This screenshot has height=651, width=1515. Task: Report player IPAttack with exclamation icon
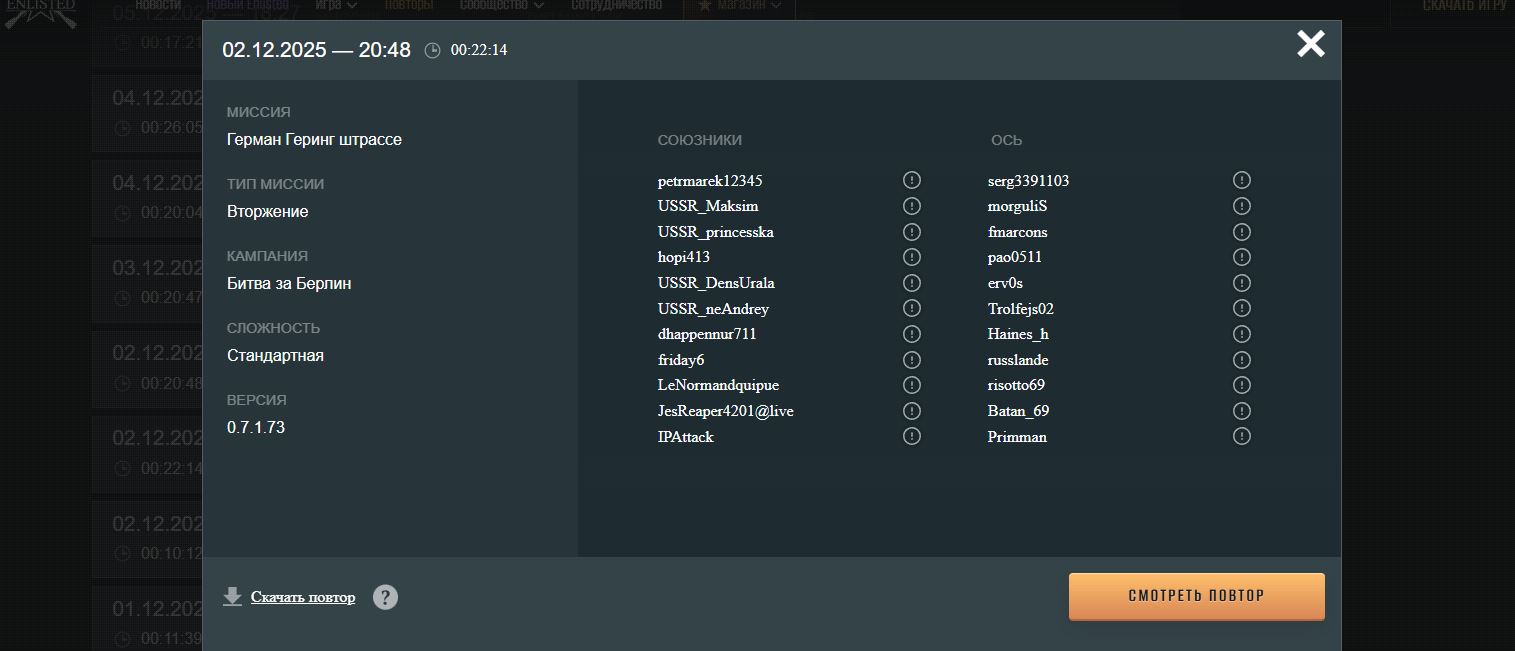click(x=911, y=436)
